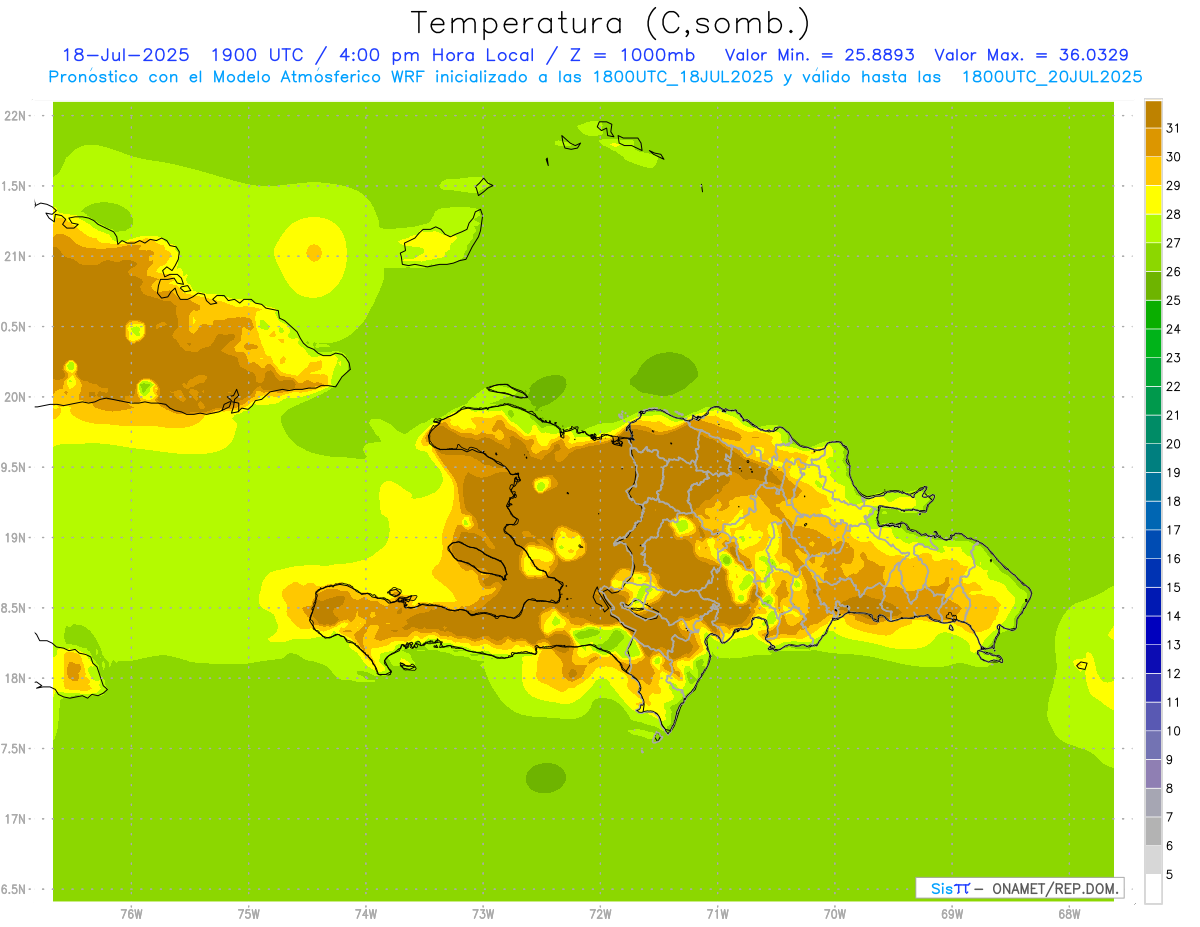Click the '19N' latitude axis label
The image size is (1200, 927).
coord(14,538)
